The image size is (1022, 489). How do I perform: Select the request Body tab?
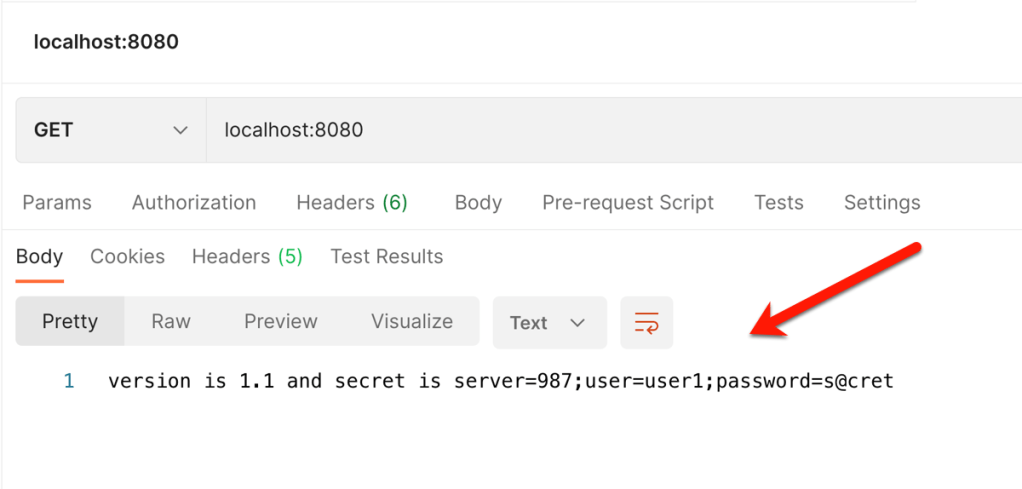pyautogui.click(x=478, y=203)
